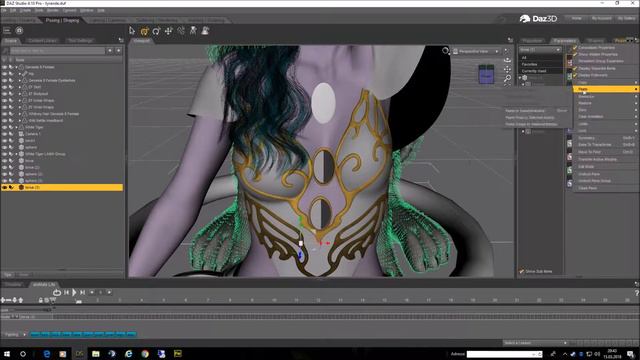Expand the hip bone node

(20, 74)
